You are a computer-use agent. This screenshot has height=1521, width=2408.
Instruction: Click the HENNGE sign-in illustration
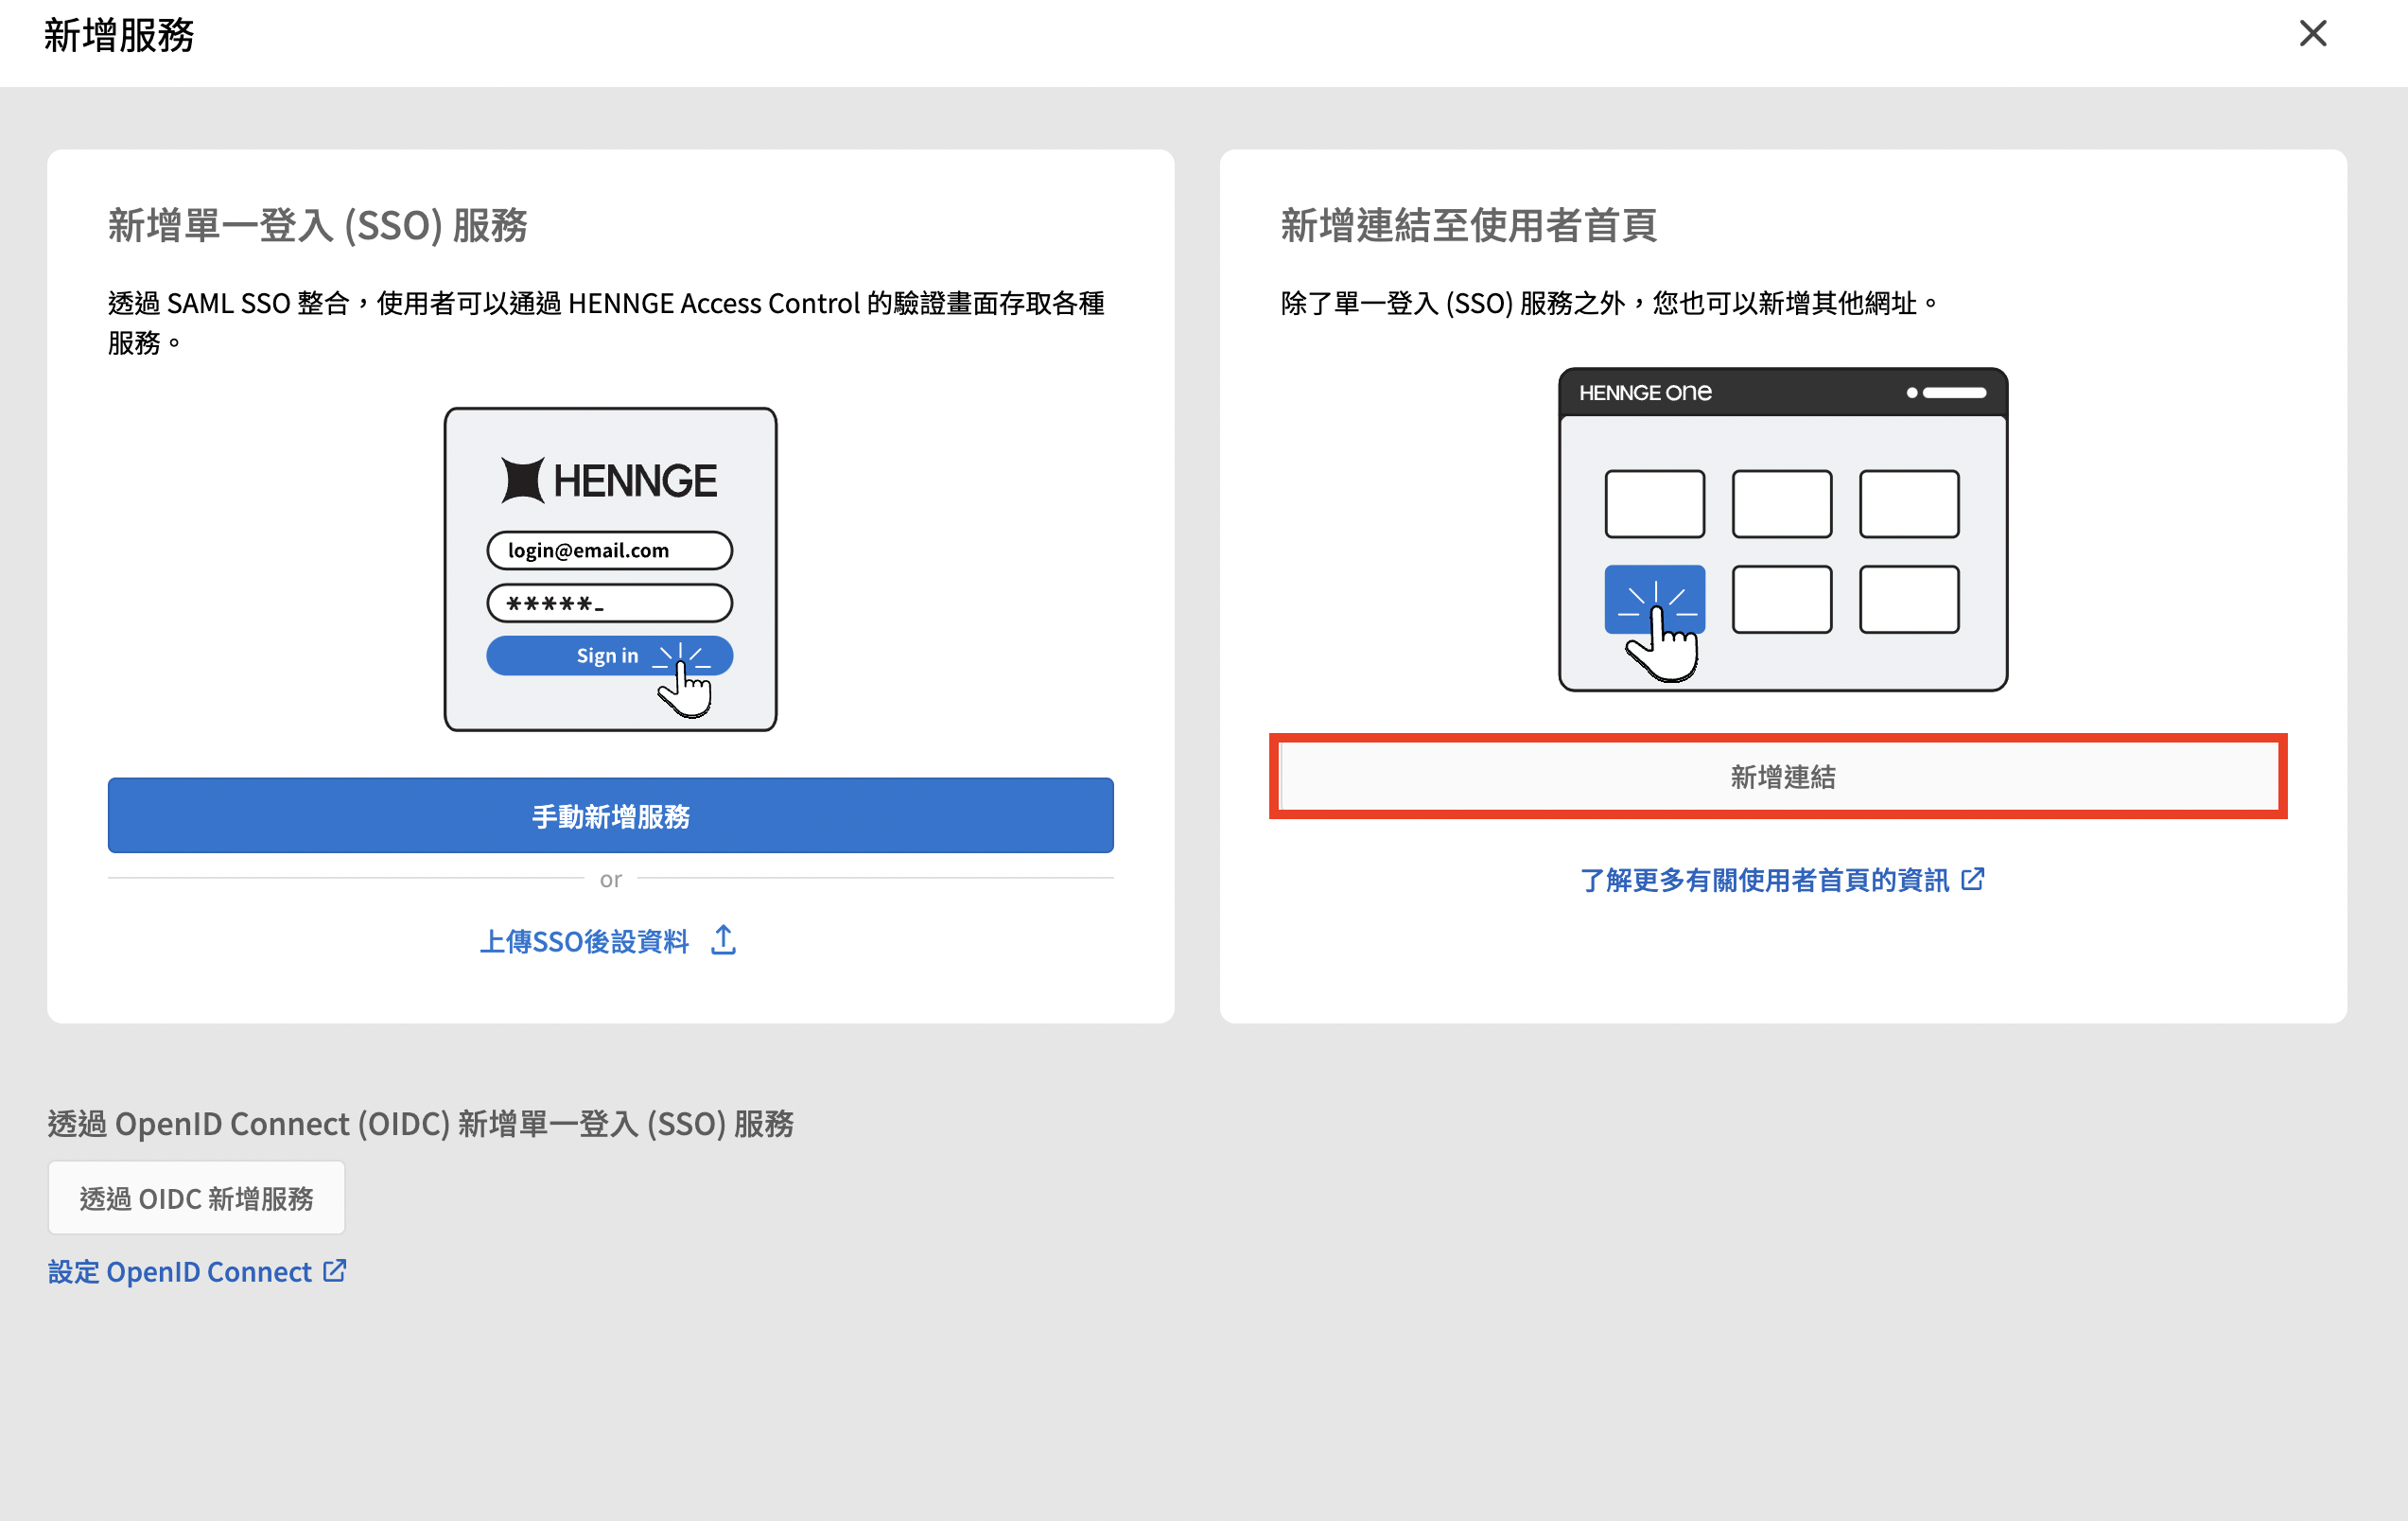pos(610,568)
